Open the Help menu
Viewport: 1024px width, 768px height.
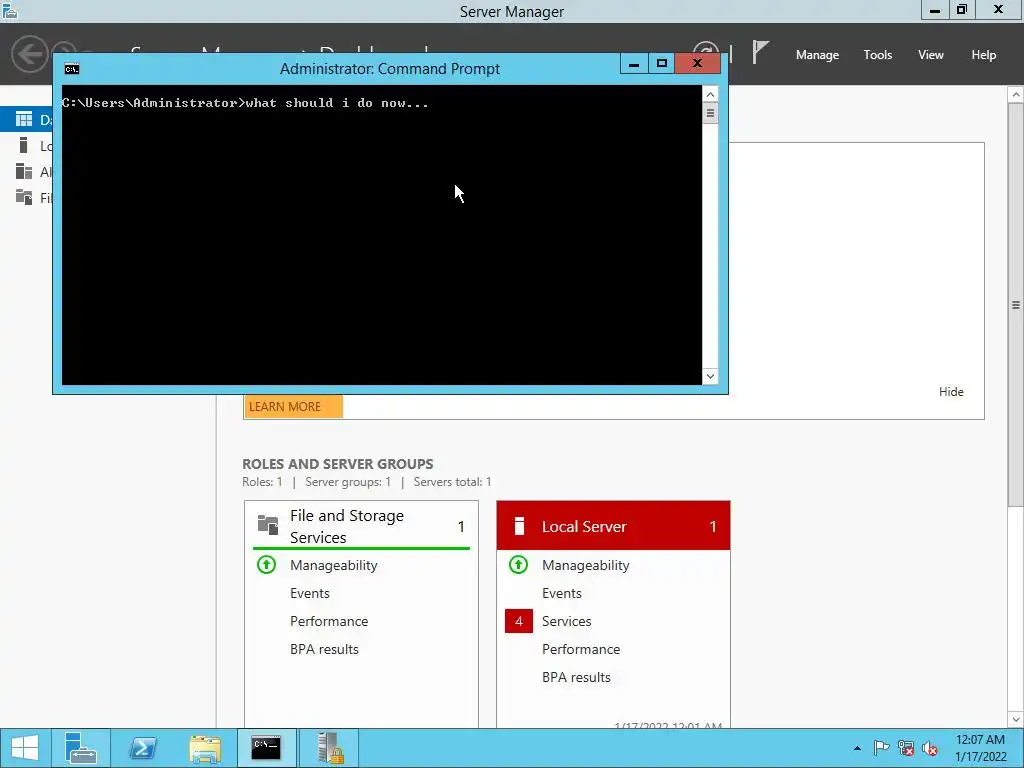[x=983, y=55]
